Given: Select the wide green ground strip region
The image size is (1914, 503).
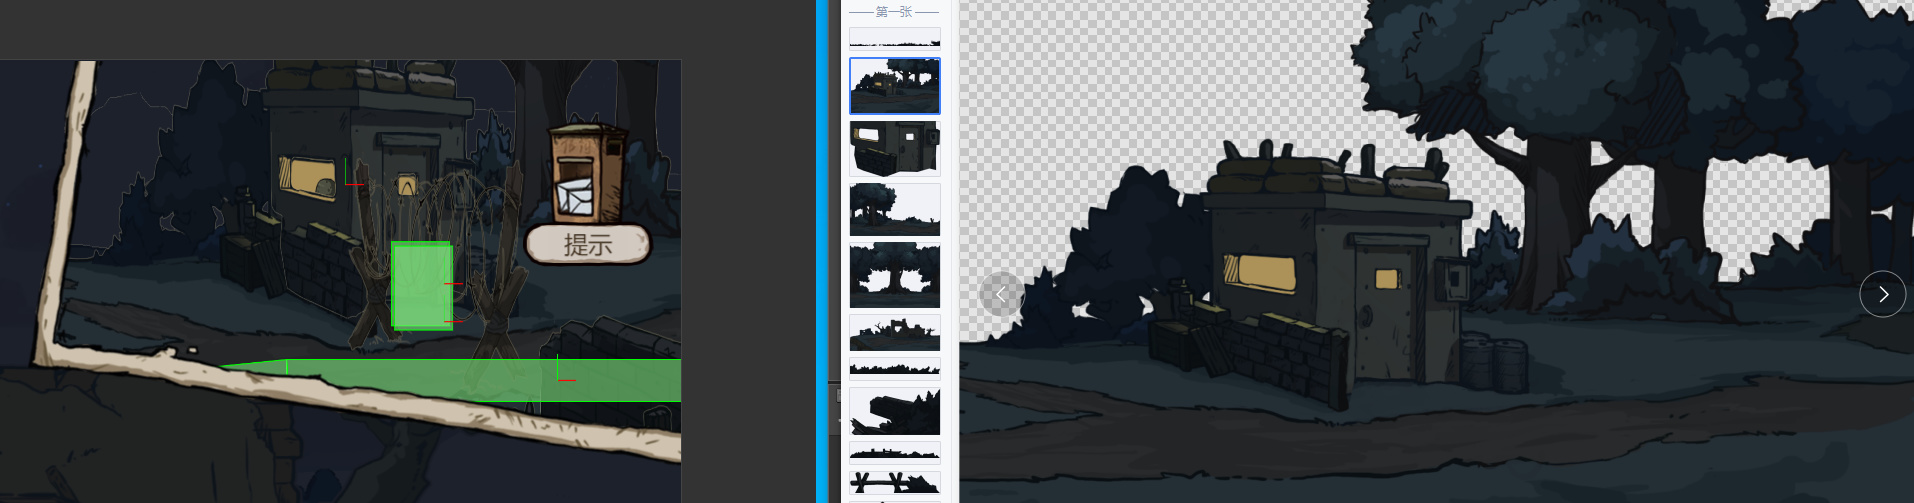Looking at the screenshot, I should click(x=450, y=380).
